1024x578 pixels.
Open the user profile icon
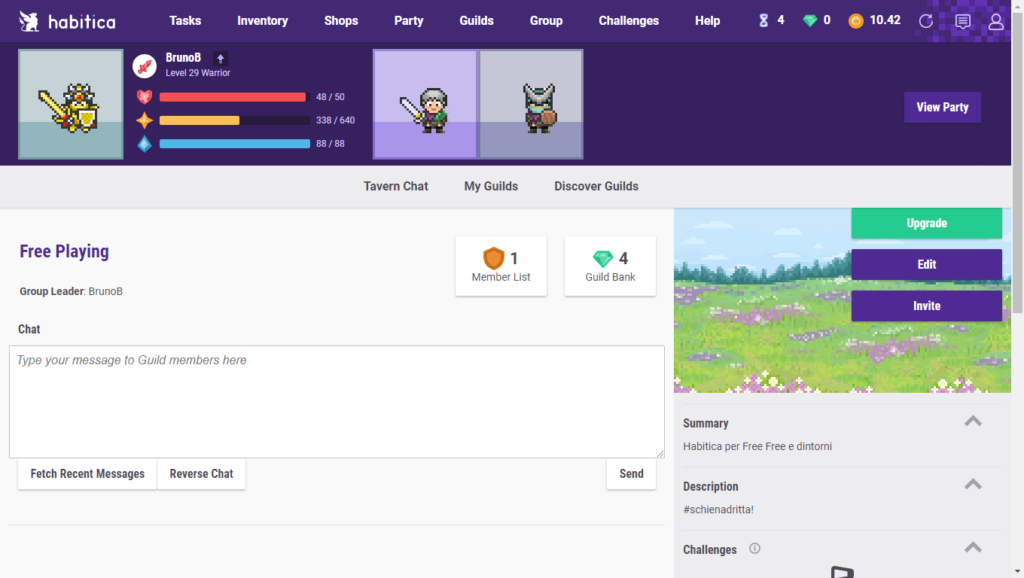[996, 21]
